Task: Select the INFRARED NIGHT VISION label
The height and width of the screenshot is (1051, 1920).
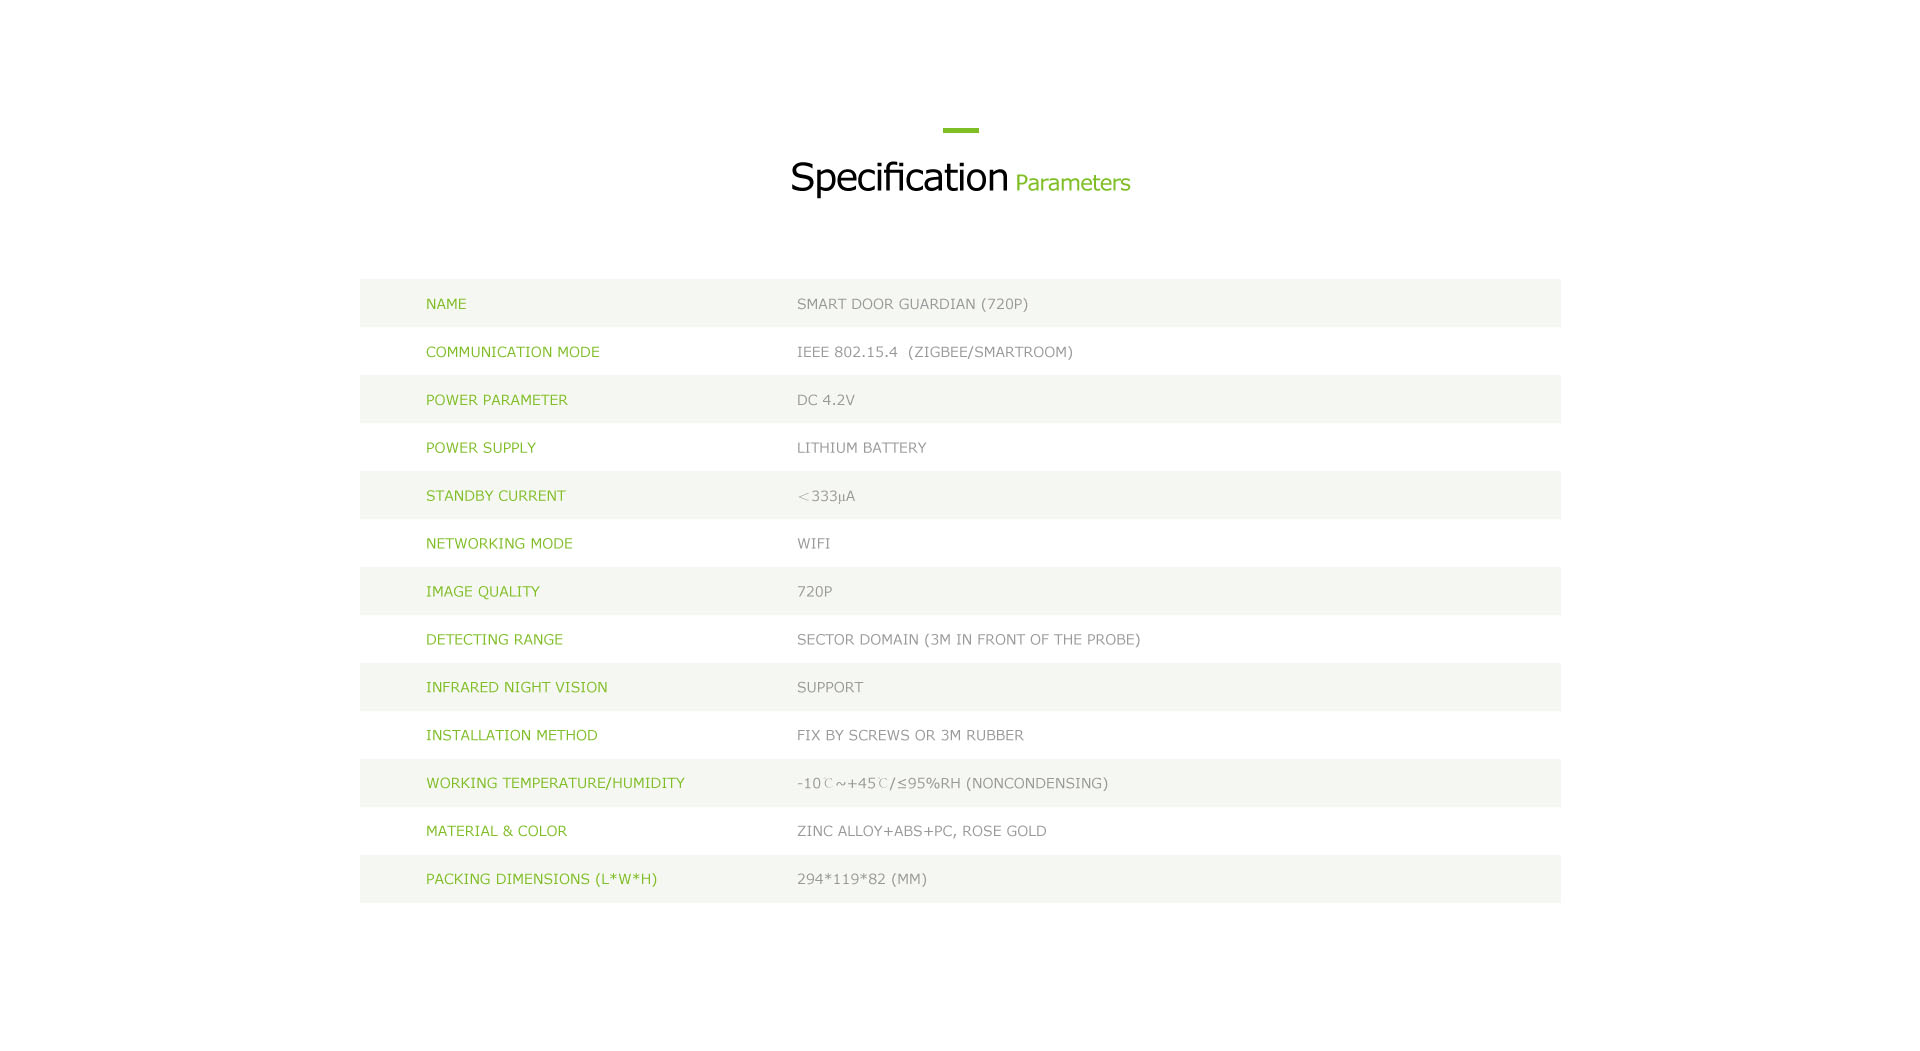Action: pyautogui.click(x=517, y=688)
